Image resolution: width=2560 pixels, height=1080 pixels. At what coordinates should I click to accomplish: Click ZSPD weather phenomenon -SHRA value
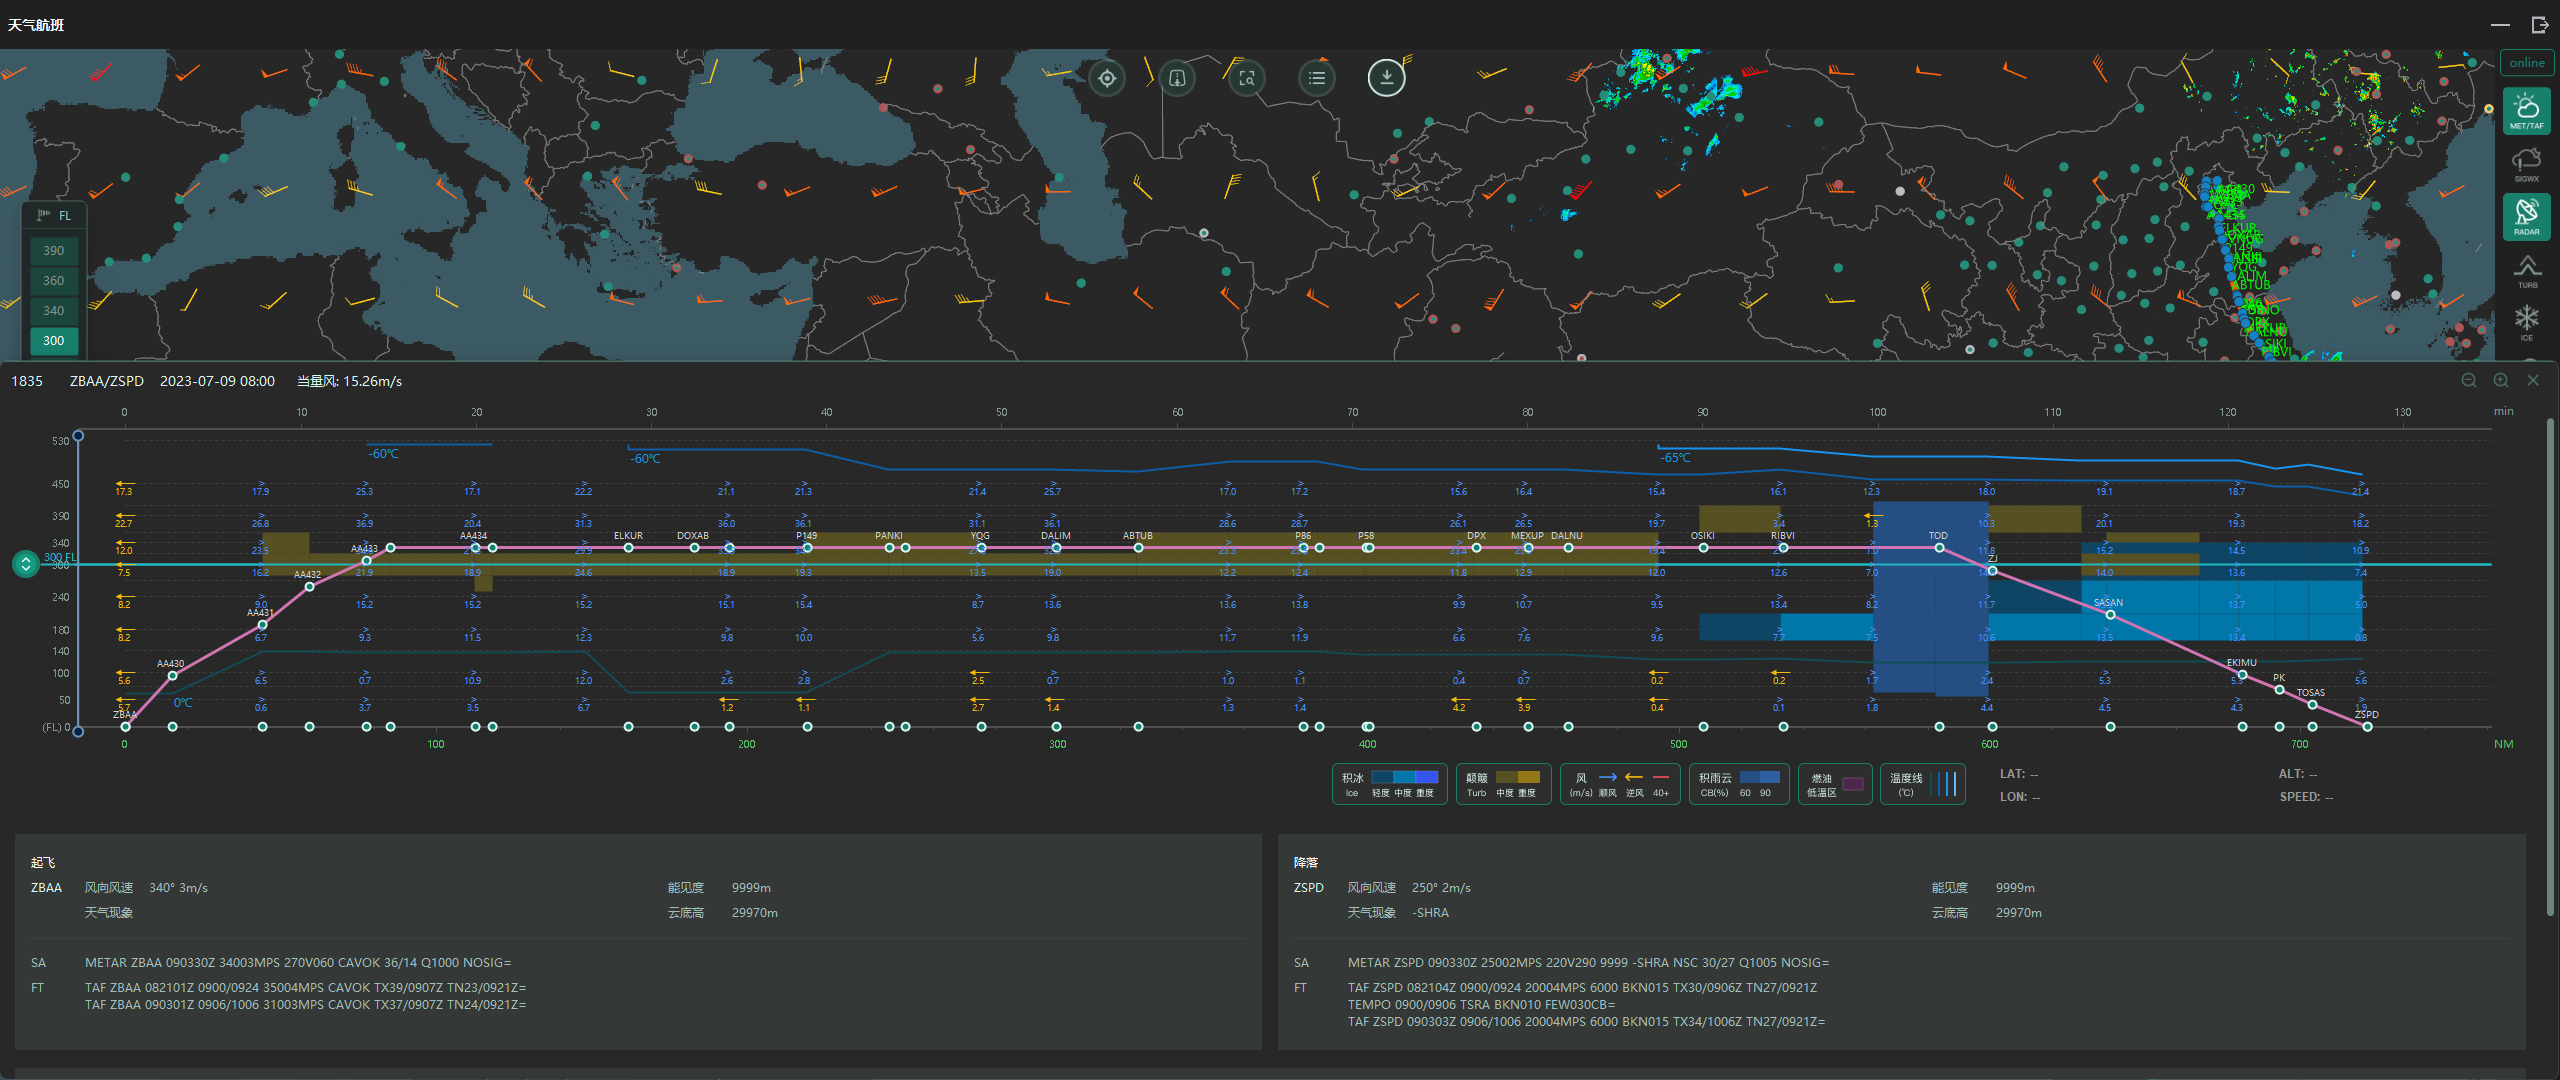click(1430, 913)
